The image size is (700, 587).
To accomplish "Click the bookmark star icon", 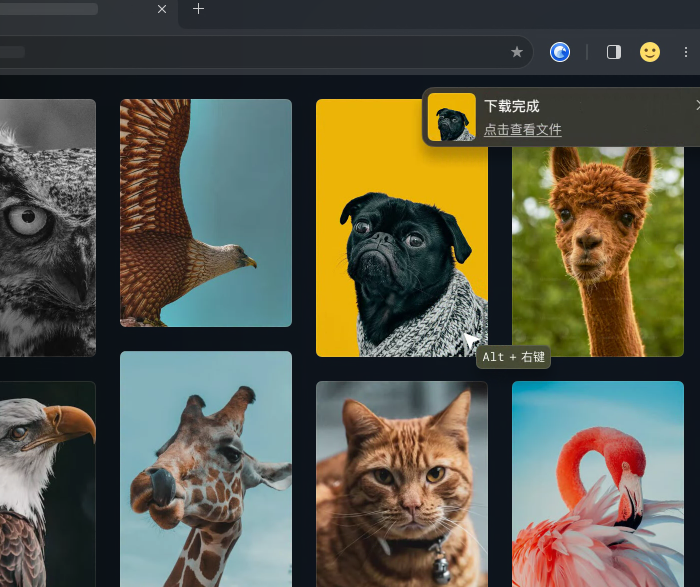I will coord(517,52).
